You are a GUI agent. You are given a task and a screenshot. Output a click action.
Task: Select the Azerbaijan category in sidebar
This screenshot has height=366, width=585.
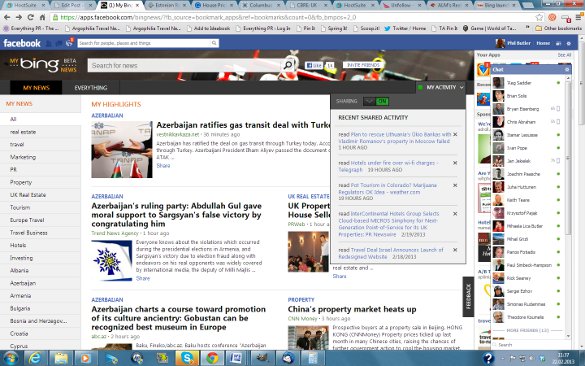pyautogui.click(x=40, y=283)
